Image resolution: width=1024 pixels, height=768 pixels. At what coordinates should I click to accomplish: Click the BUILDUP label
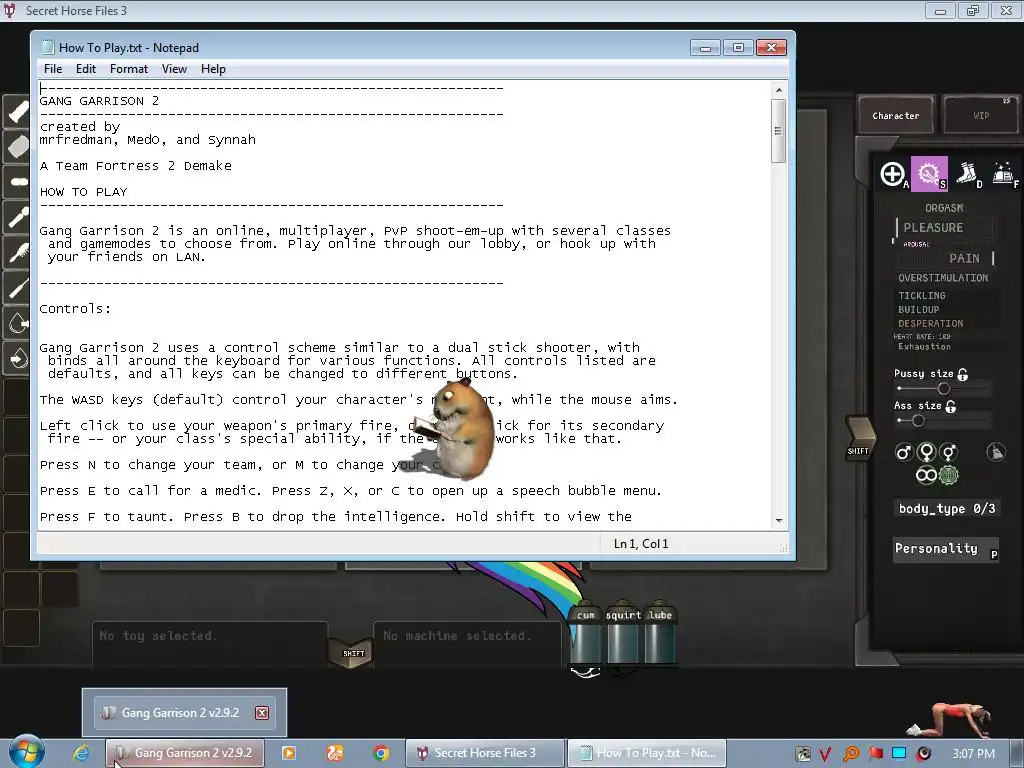point(918,310)
